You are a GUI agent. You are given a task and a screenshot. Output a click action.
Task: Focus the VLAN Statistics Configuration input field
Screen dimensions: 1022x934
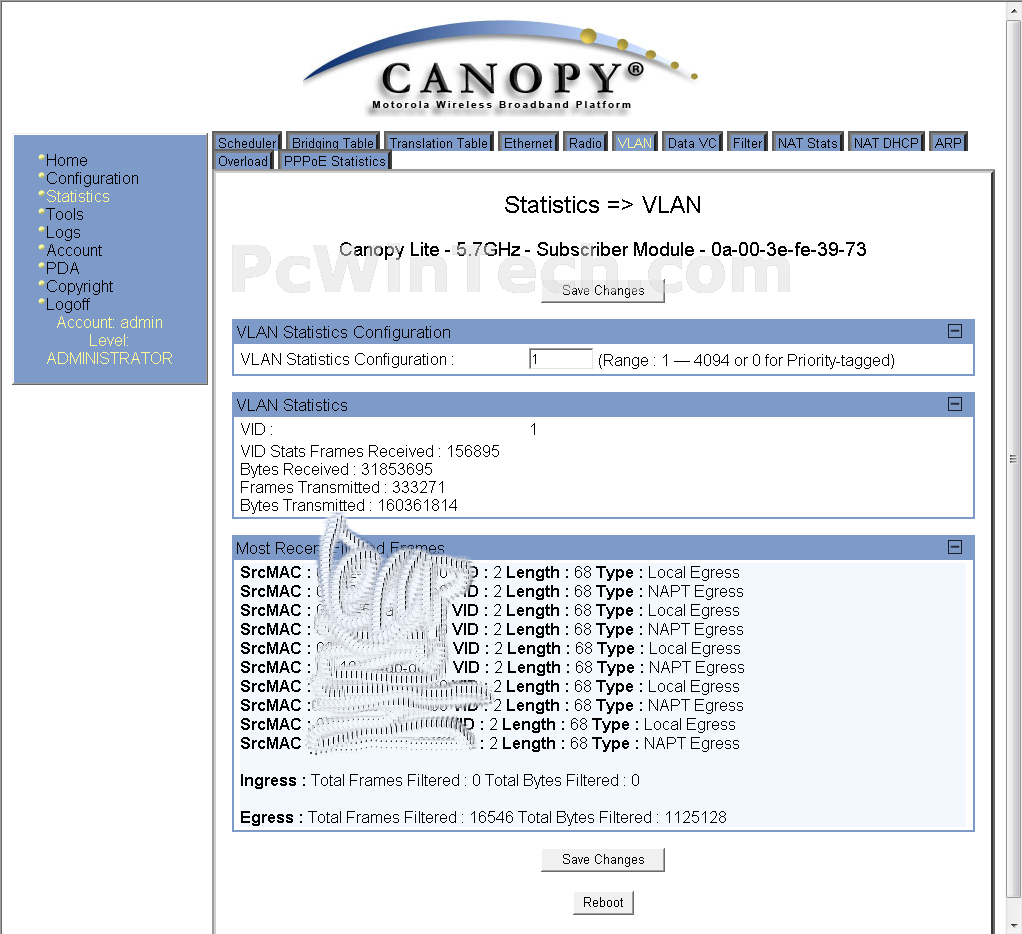tap(561, 359)
